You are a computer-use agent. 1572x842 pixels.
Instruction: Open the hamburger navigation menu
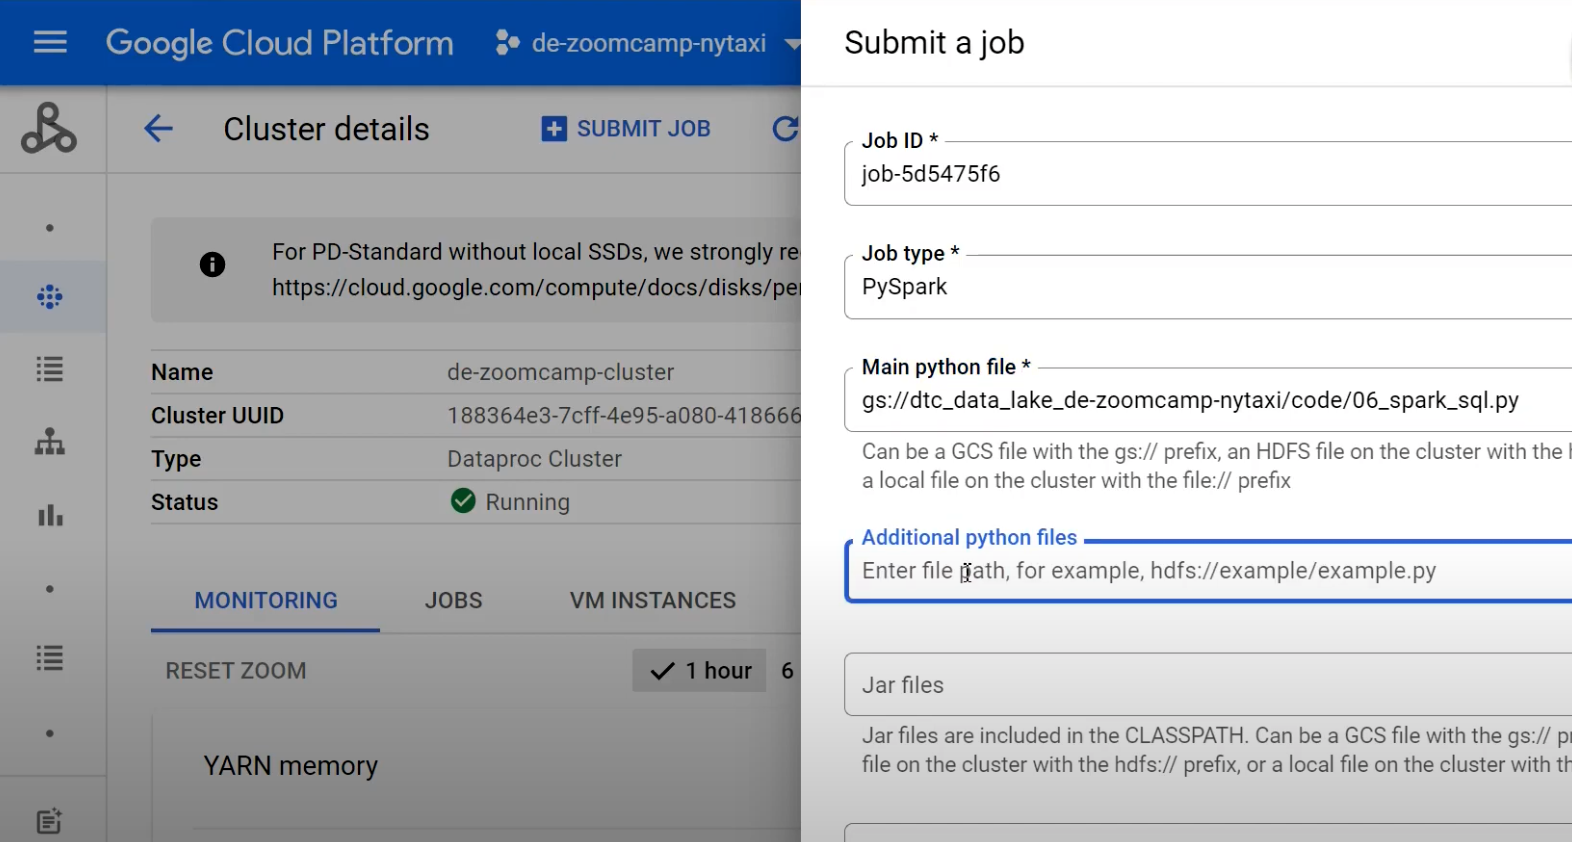coord(50,42)
